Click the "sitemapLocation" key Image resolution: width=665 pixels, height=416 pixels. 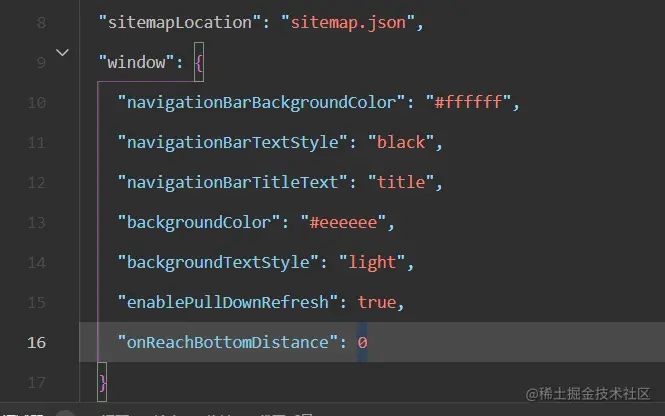pos(179,22)
